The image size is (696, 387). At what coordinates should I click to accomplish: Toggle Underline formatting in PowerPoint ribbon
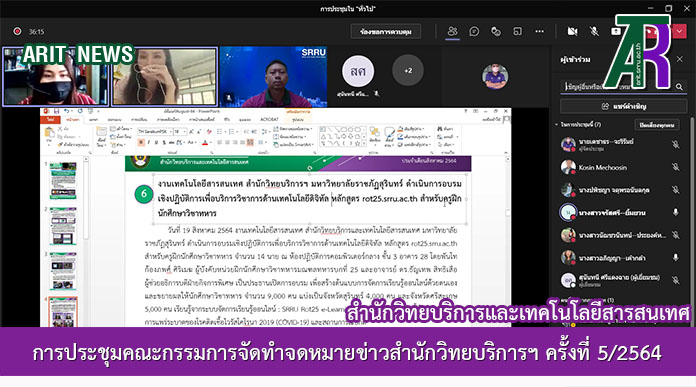[x=156, y=142]
